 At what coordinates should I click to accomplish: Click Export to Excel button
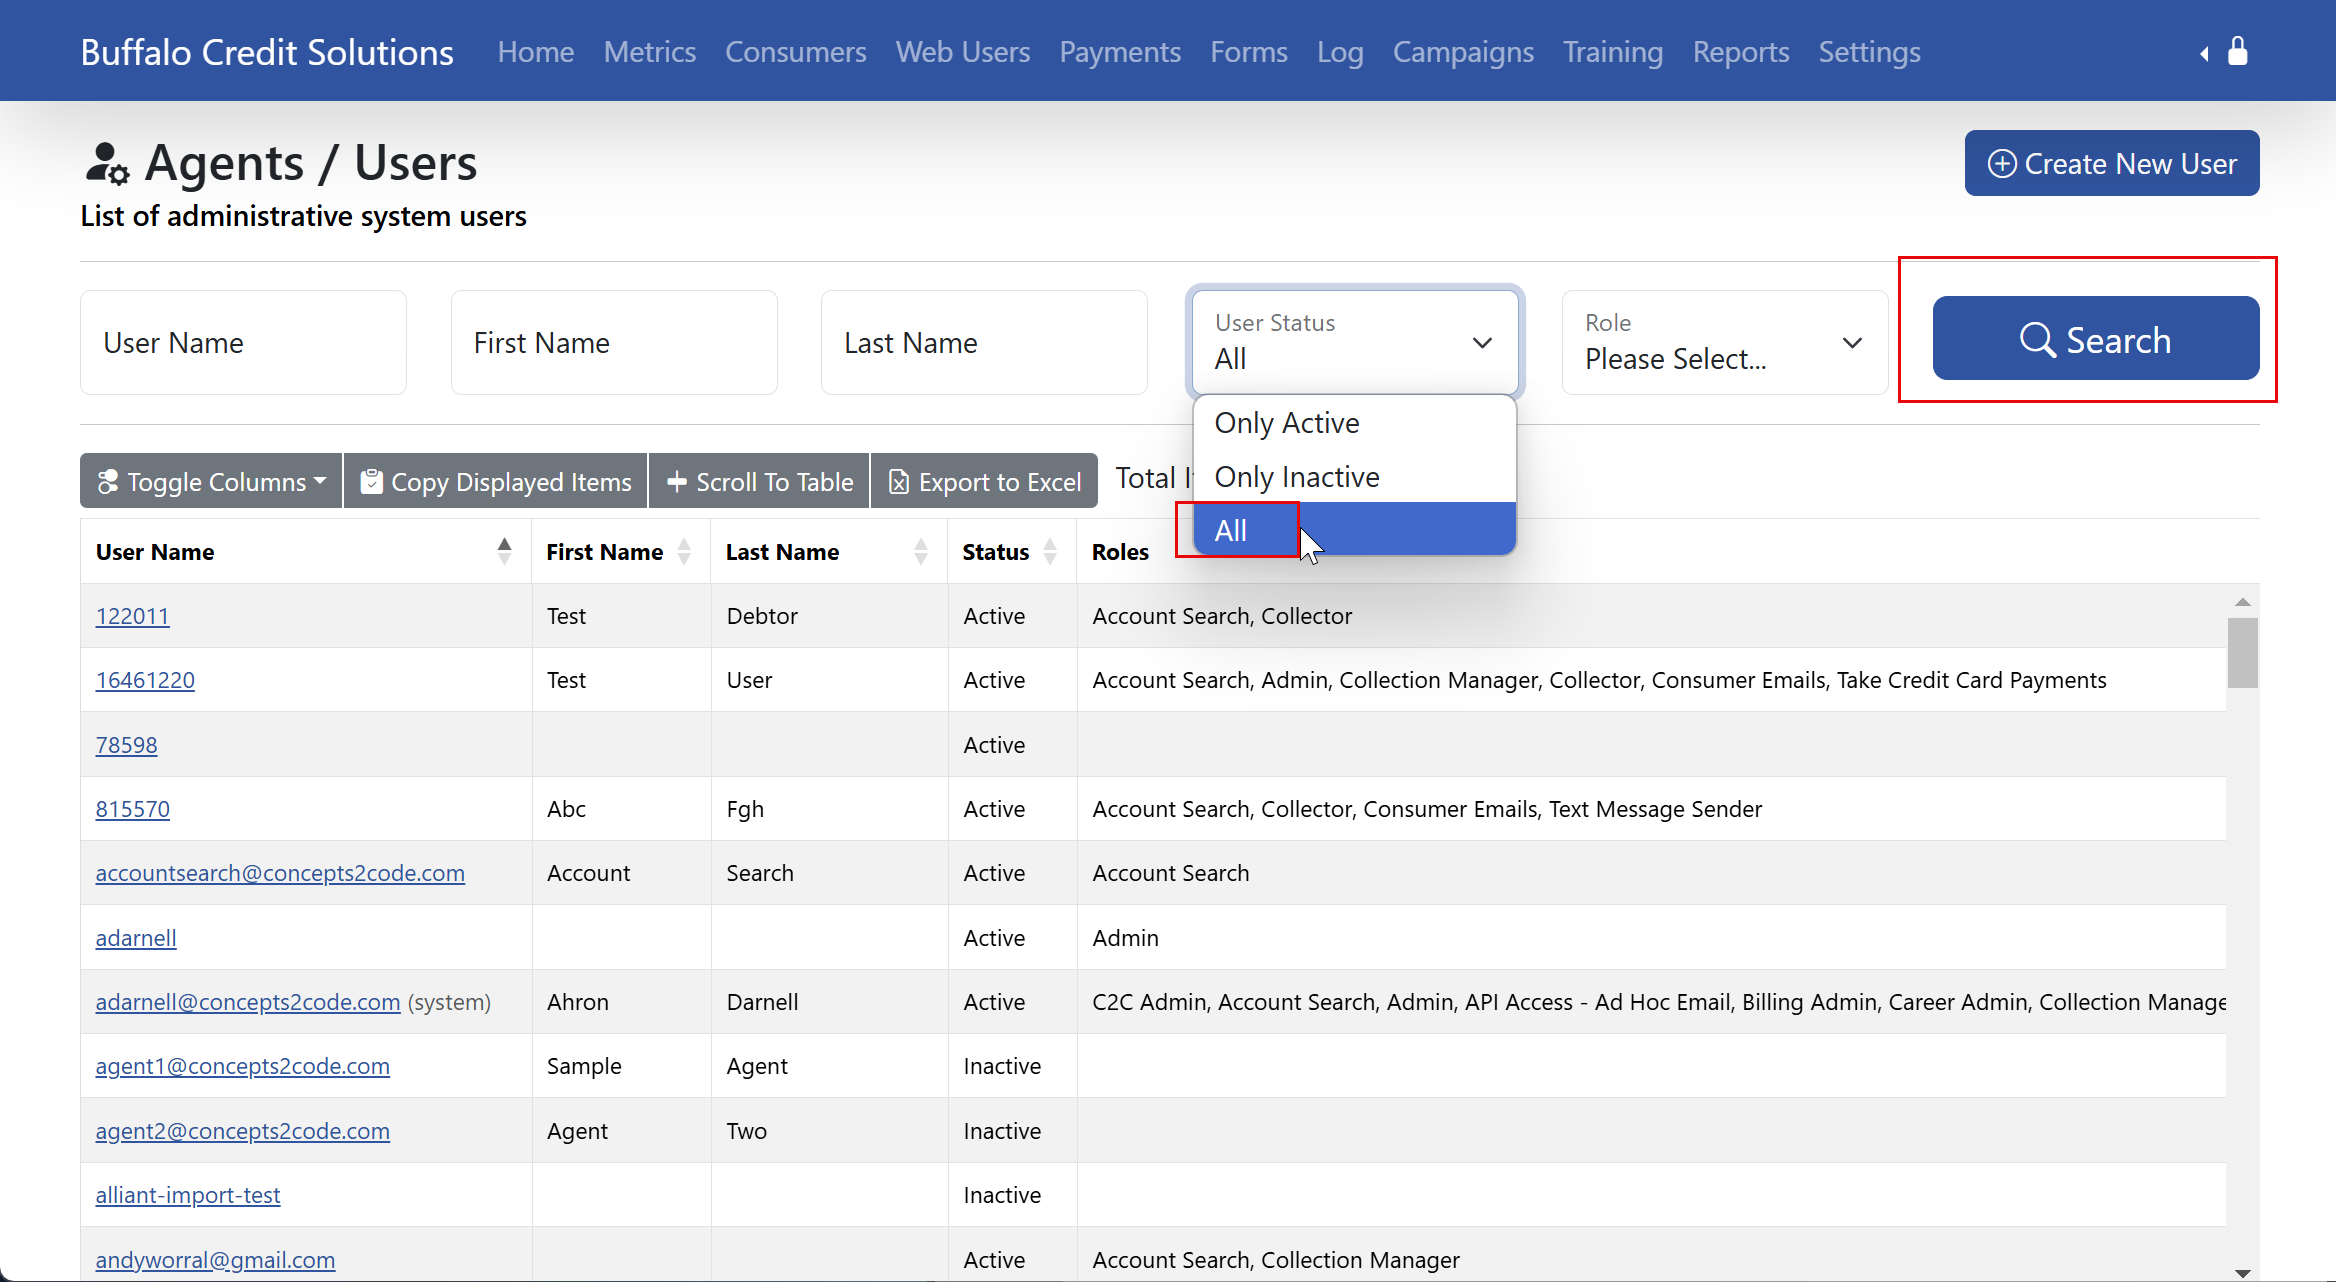point(985,482)
